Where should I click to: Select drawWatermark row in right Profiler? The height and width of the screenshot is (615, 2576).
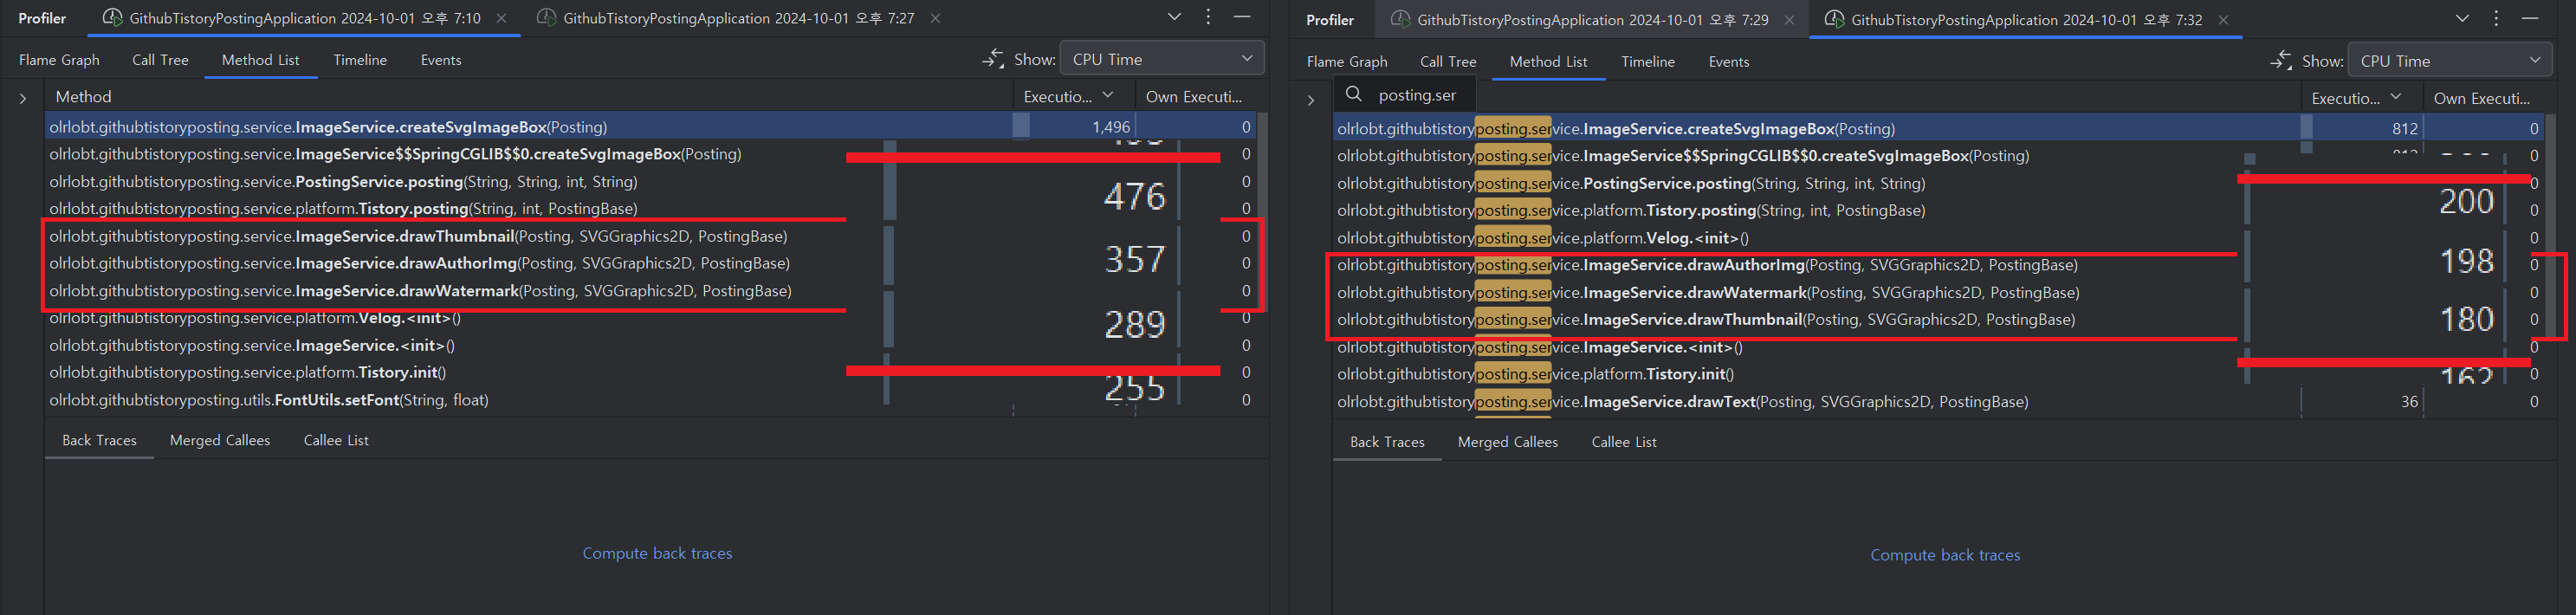(x=1938, y=293)
